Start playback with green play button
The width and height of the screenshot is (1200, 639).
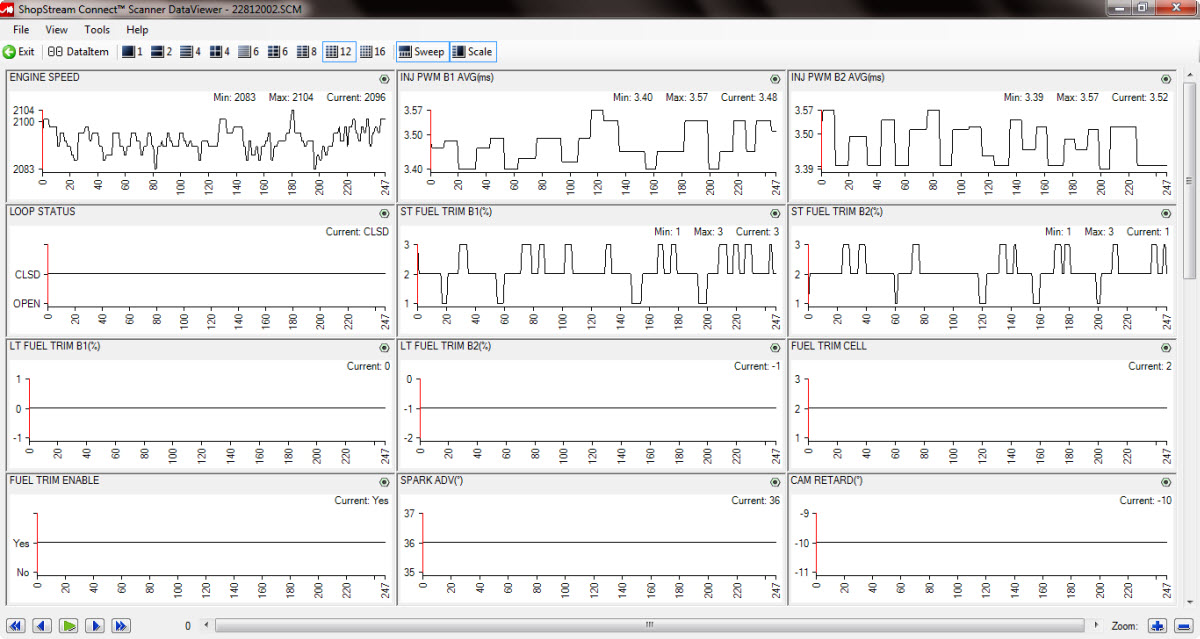(x=69, y=625)
